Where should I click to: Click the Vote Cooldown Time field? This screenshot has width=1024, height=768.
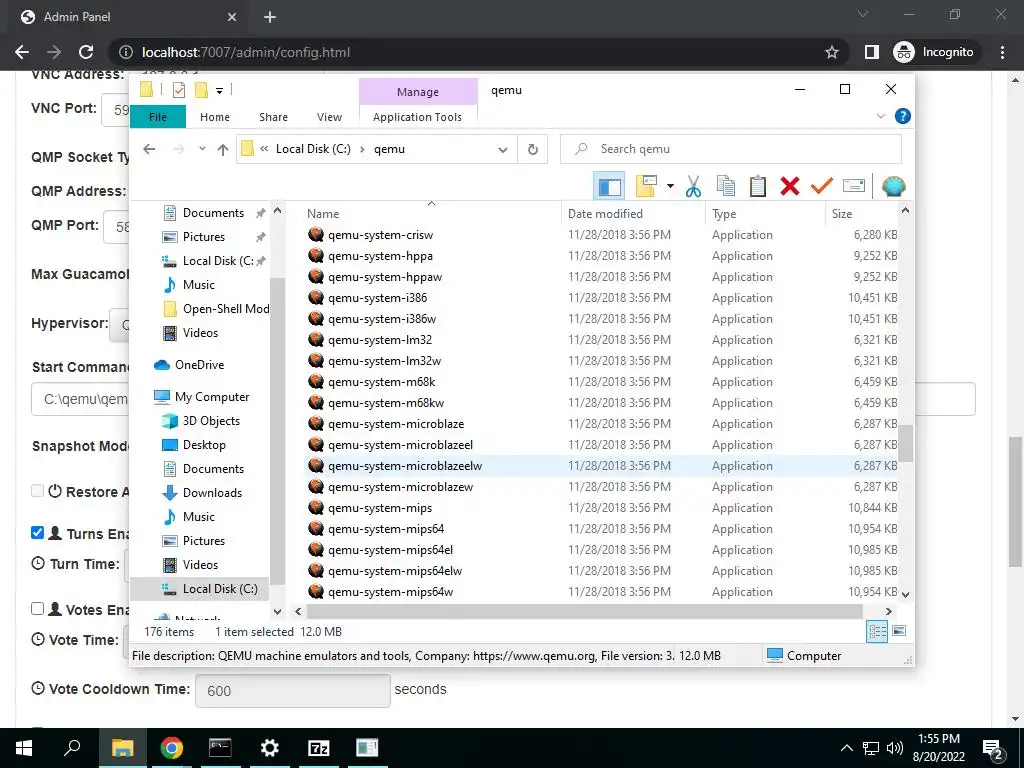[x=293, y=690]
